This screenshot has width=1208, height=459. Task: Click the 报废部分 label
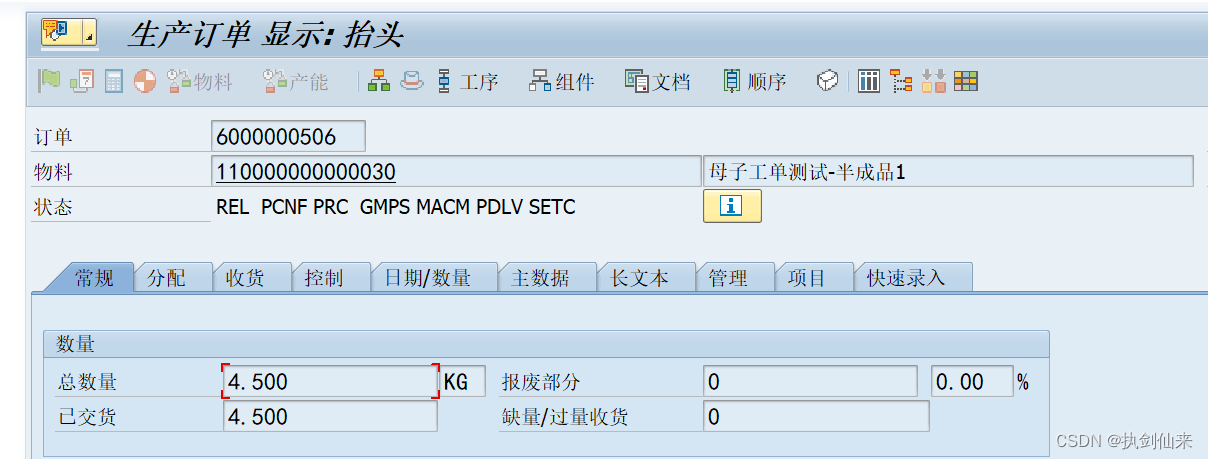tap(541, 382)
